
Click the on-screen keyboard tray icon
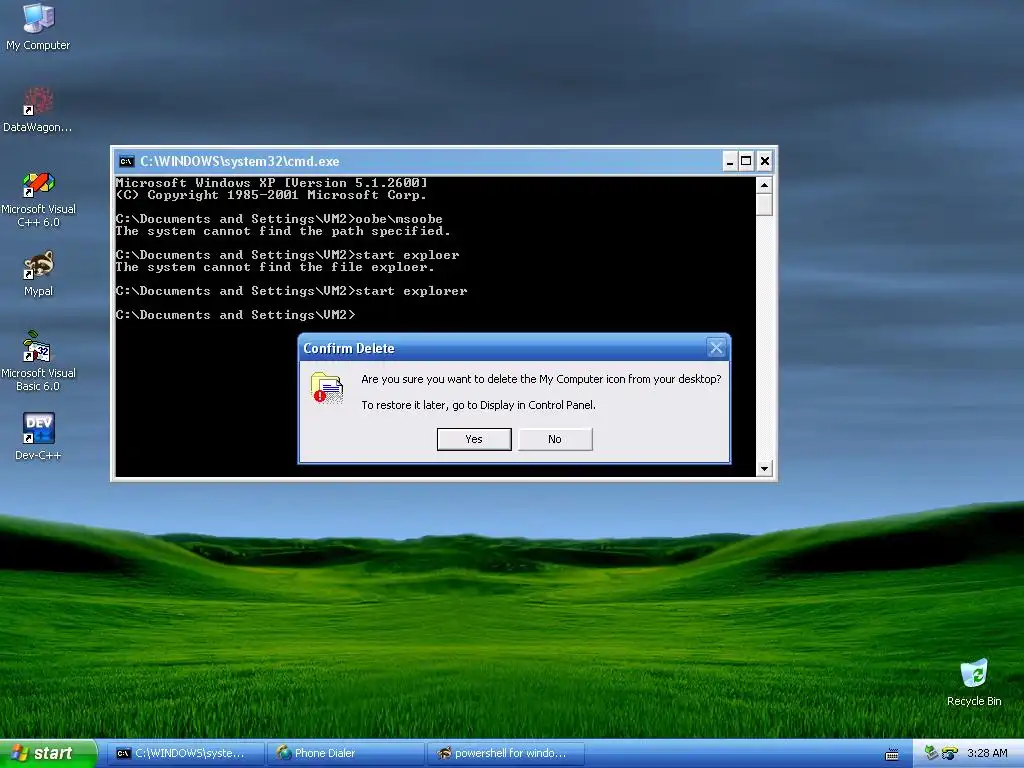[891, 754]
